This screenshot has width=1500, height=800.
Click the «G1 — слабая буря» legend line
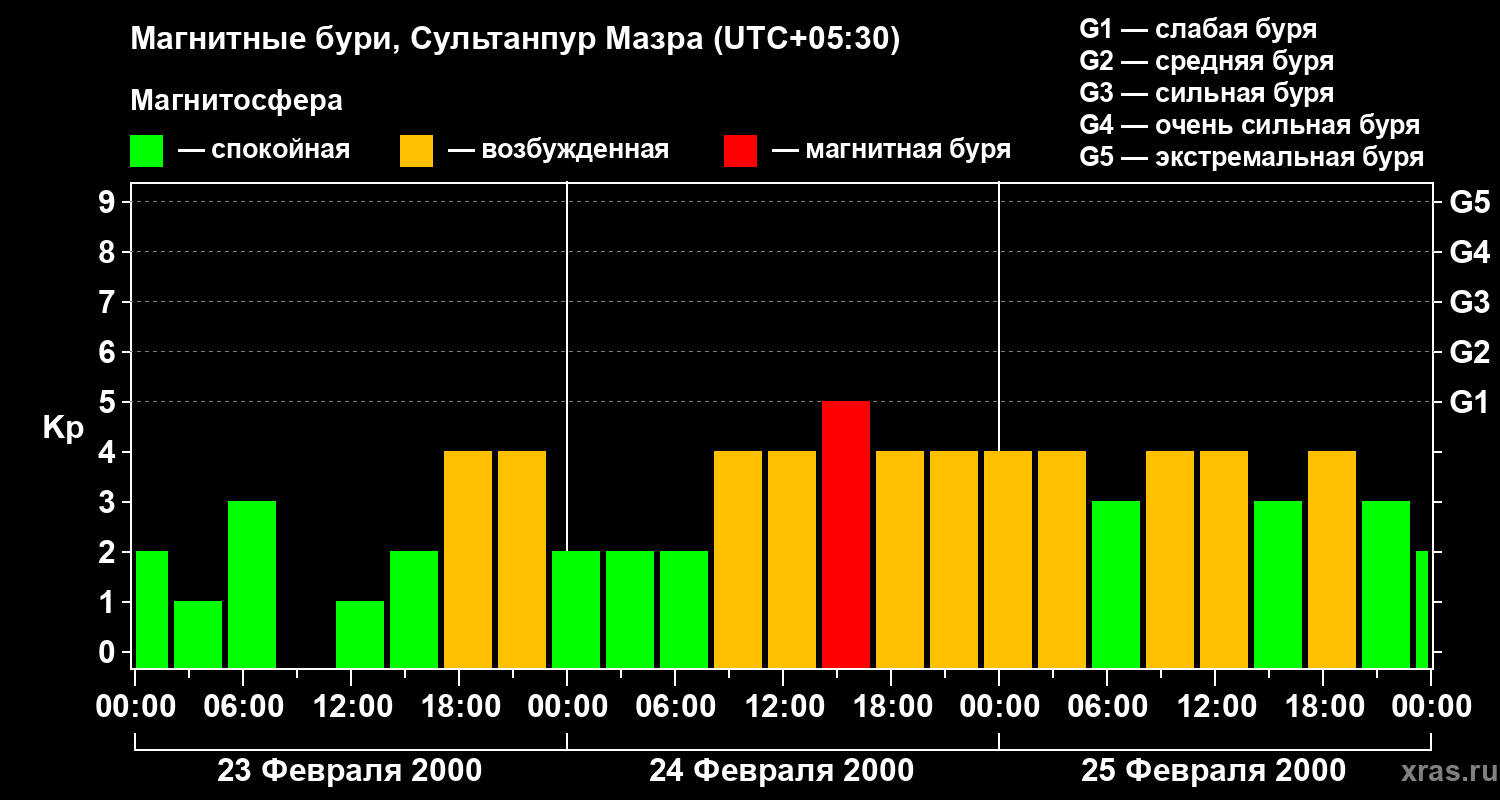click(x=1198, y=29)
